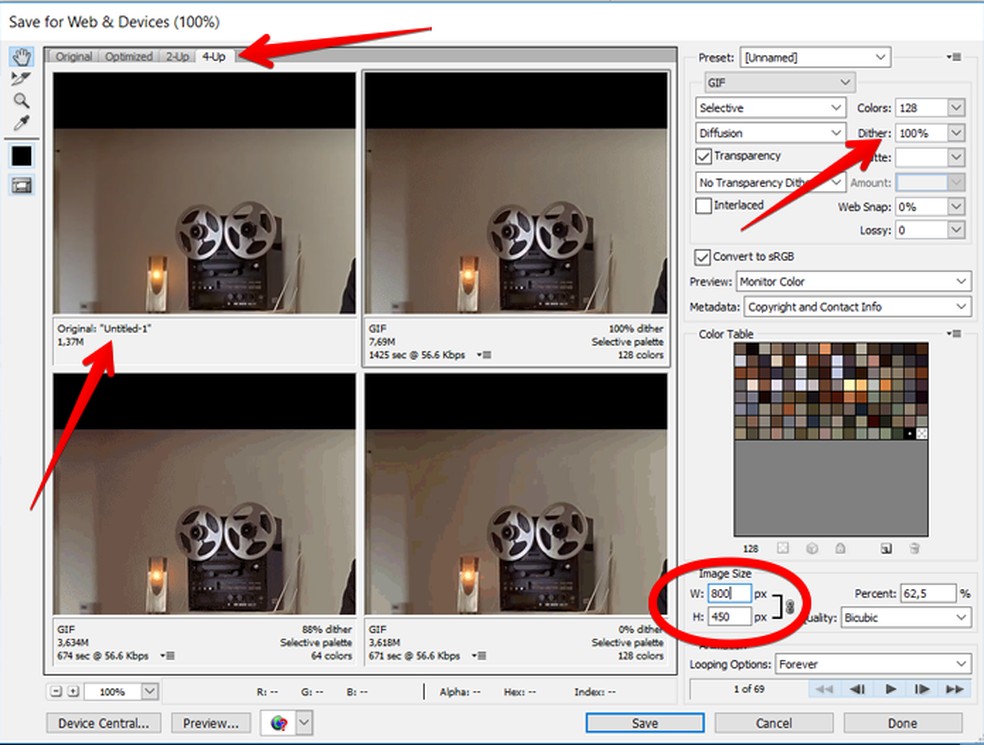Open the Diffusion dither method dropdown

click(x=770, y=132)
